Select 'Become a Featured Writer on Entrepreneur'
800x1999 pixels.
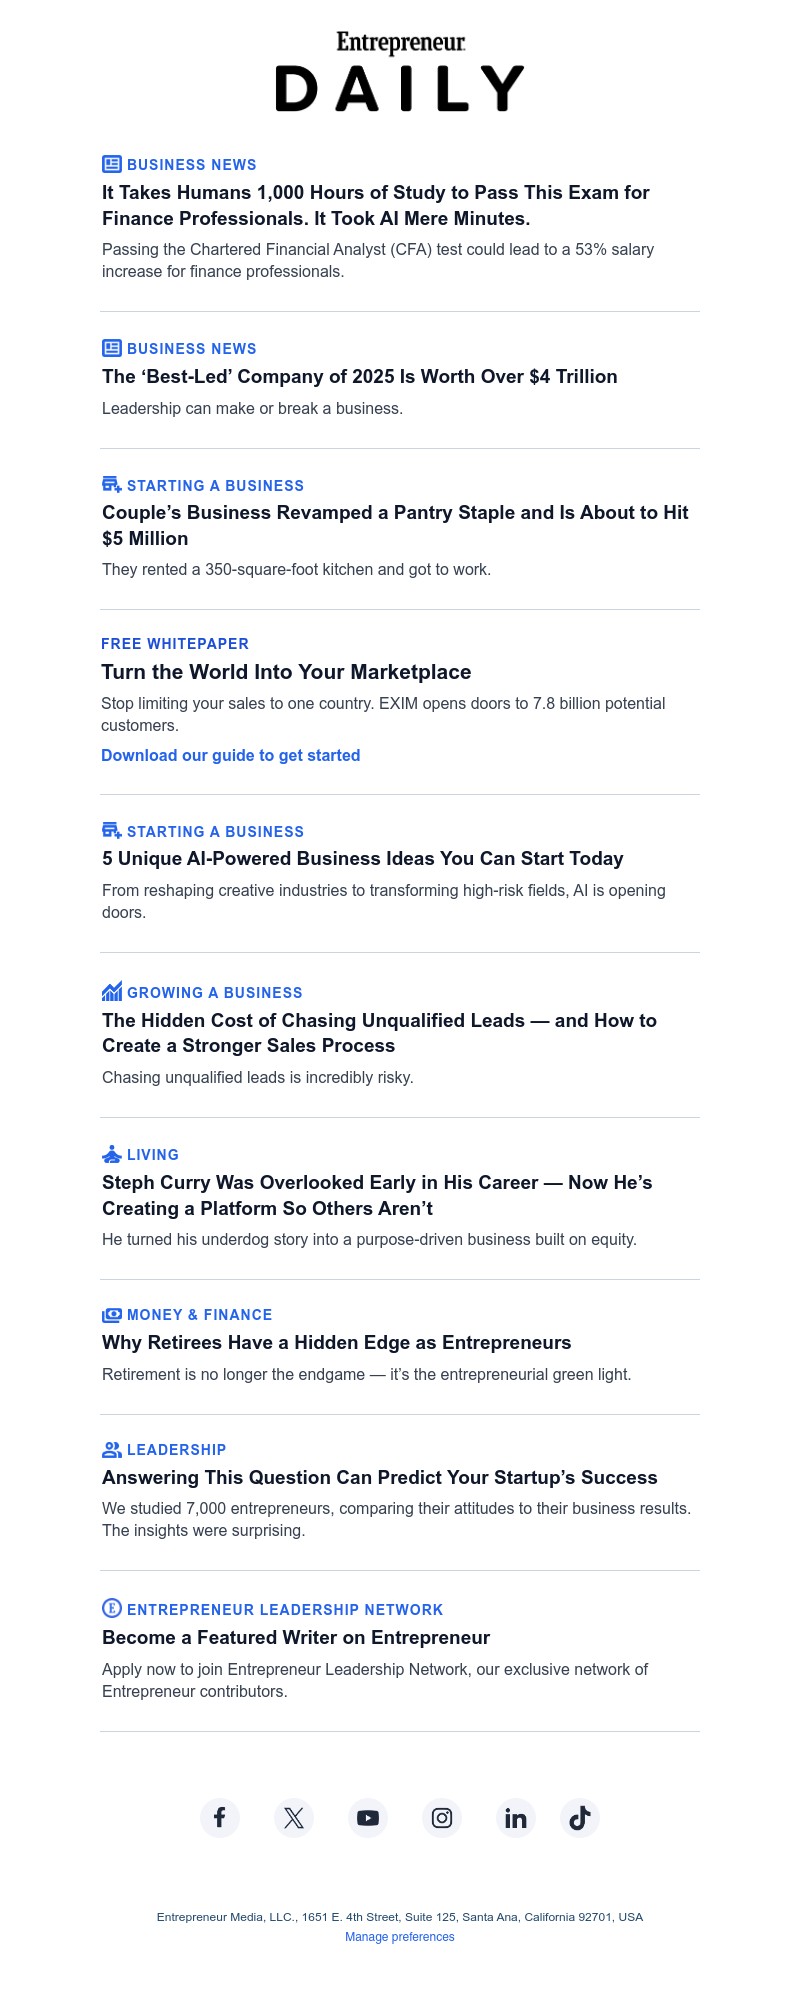tap(296, 1638)
